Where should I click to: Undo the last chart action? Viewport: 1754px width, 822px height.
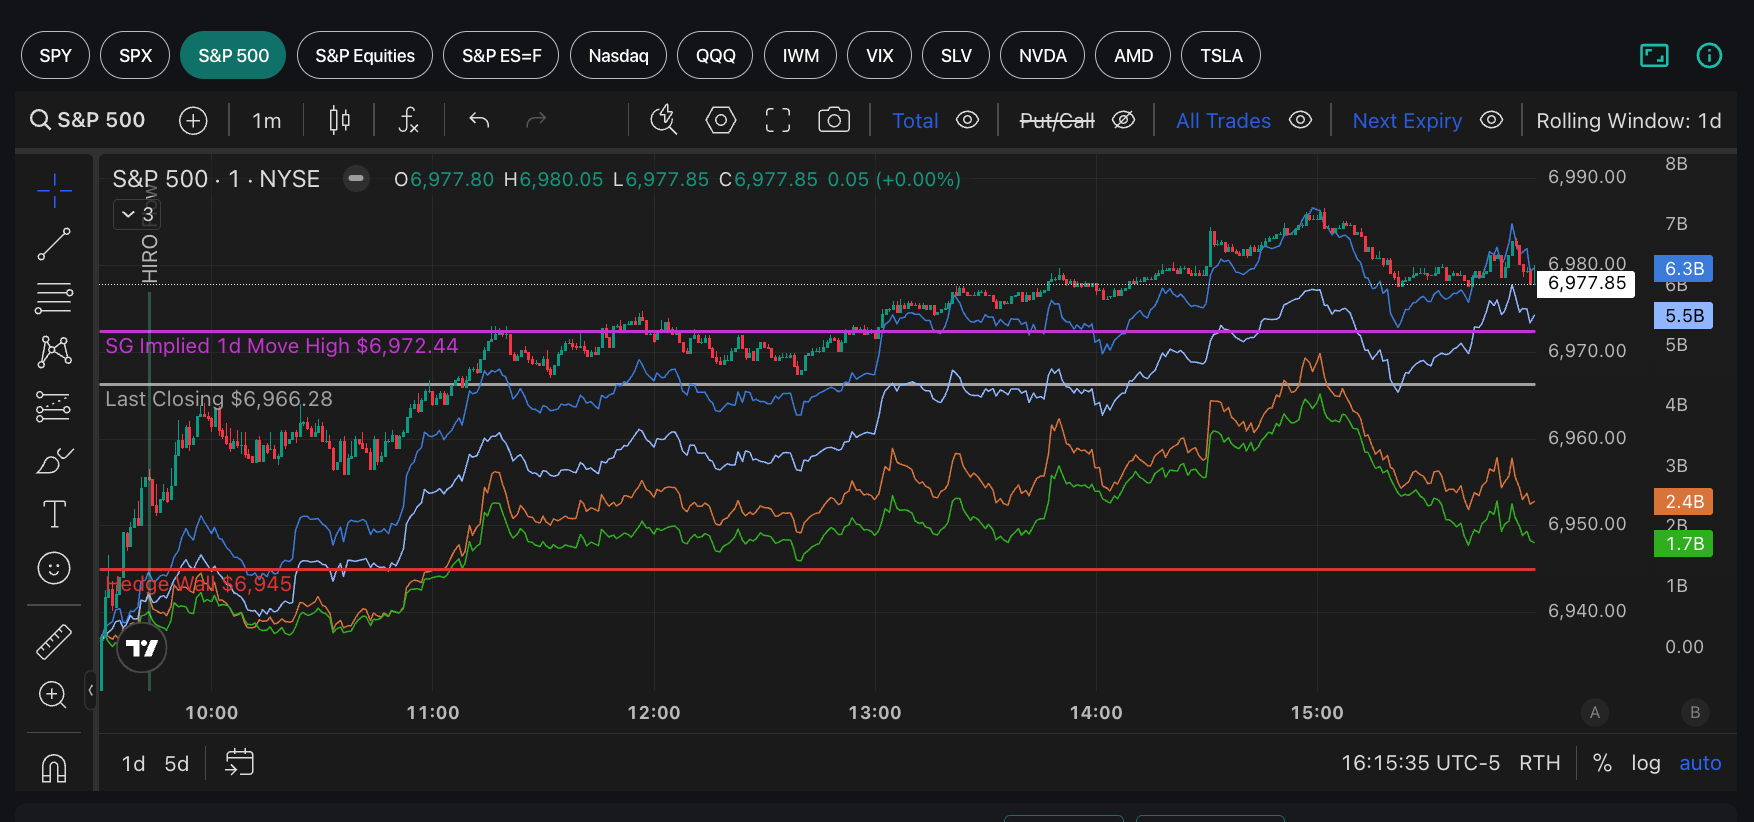(479, 120)
